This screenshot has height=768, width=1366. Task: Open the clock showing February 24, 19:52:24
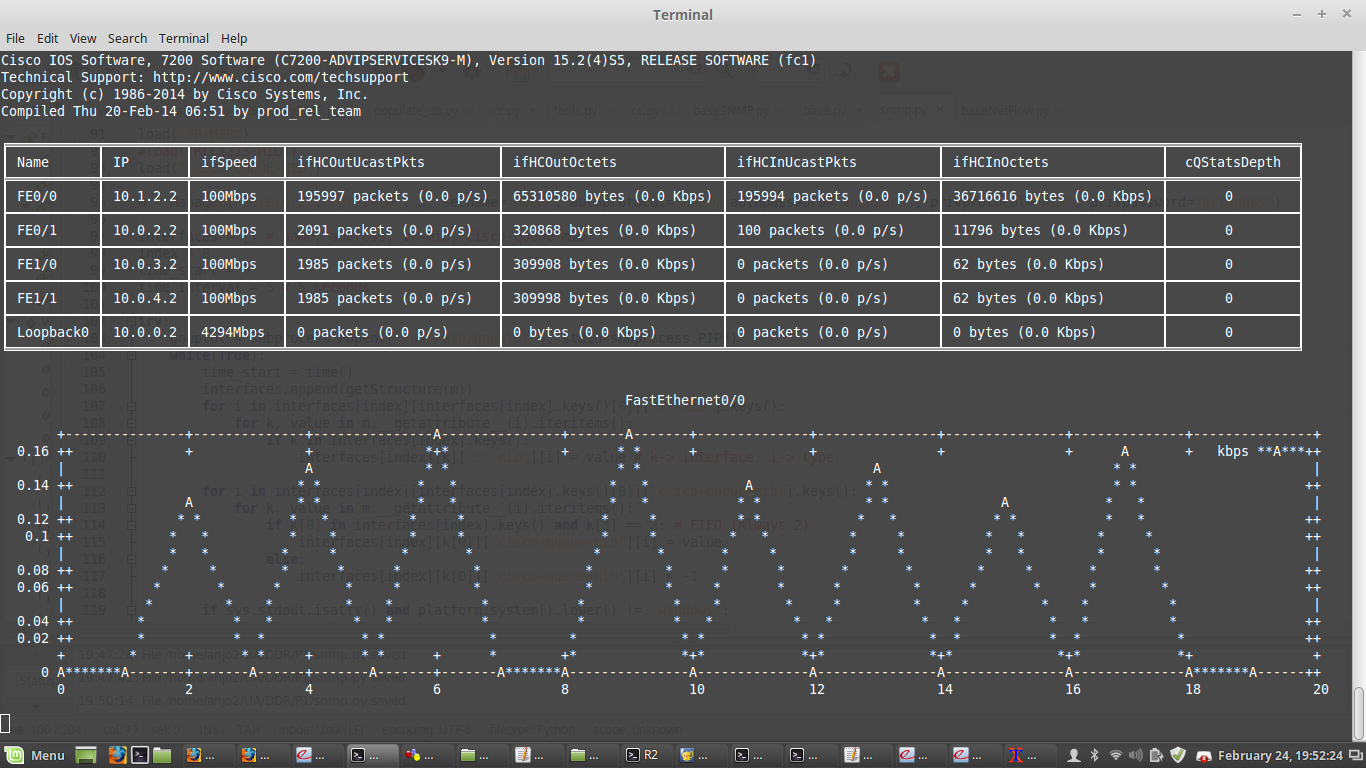pos(1281,755)
